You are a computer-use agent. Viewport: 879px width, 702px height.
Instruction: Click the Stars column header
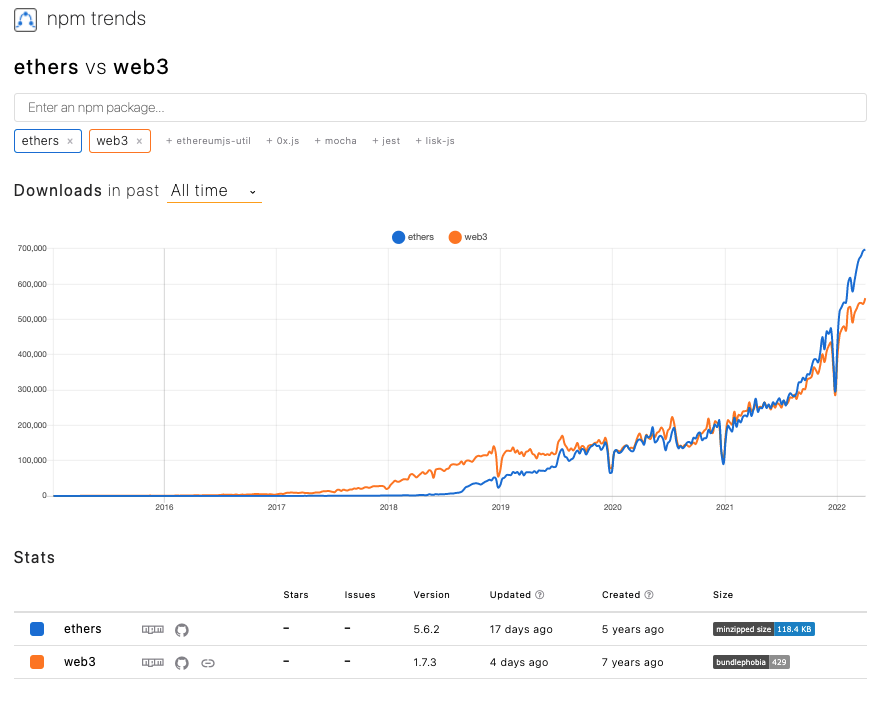click(x=296, y=595)
